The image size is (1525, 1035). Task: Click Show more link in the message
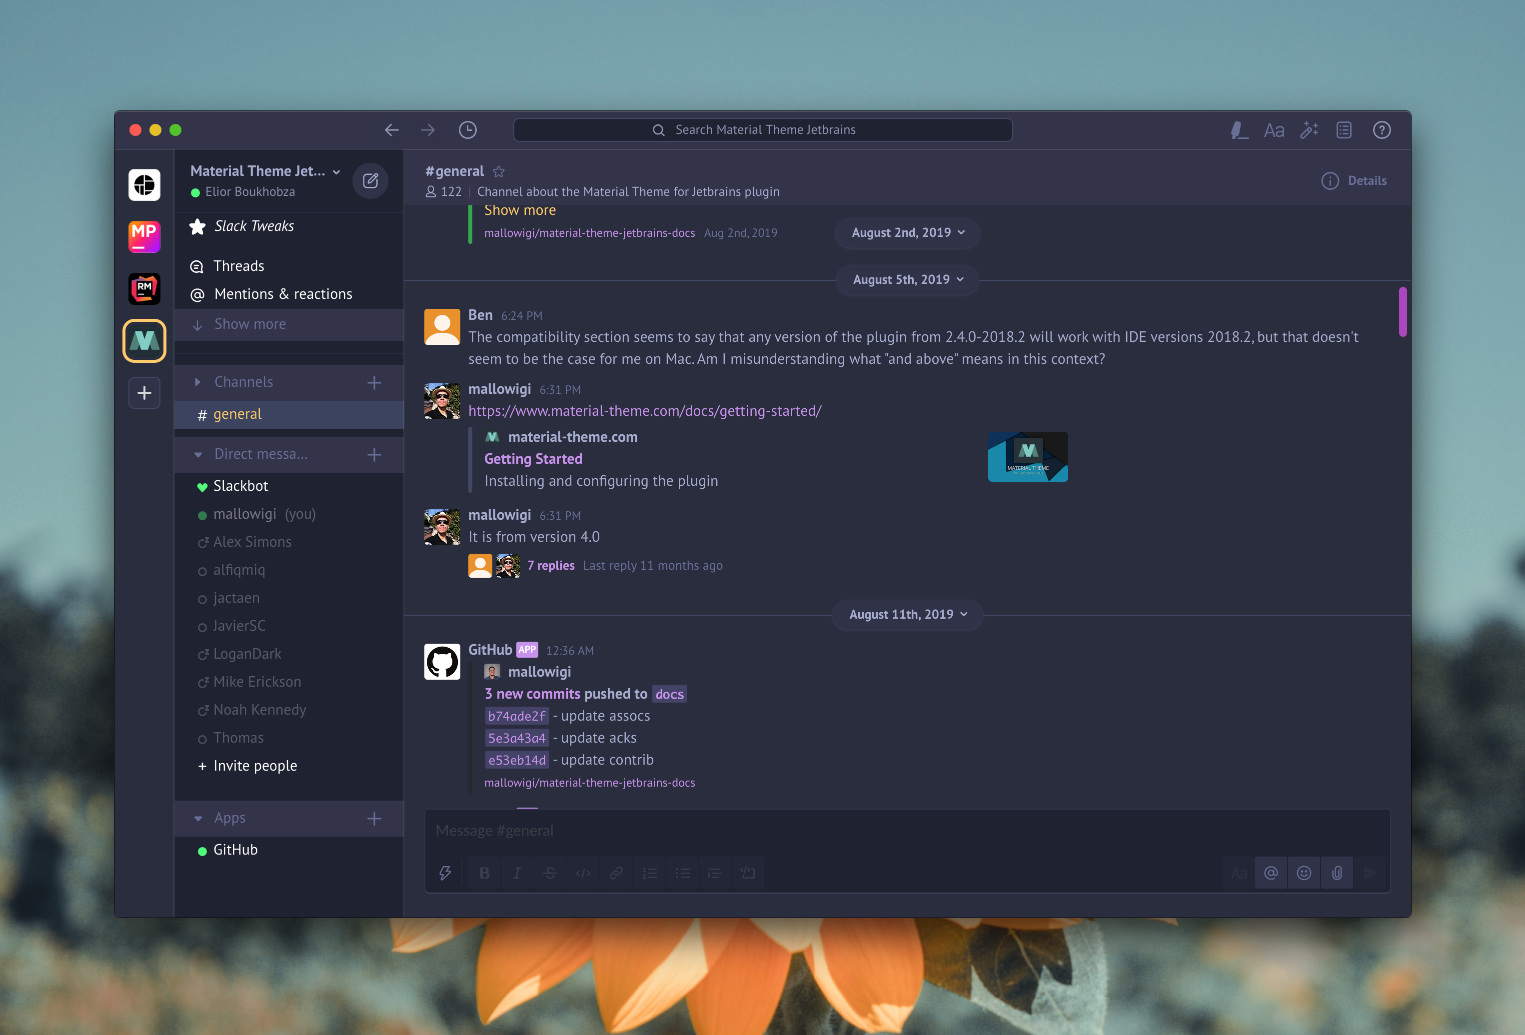520,210
